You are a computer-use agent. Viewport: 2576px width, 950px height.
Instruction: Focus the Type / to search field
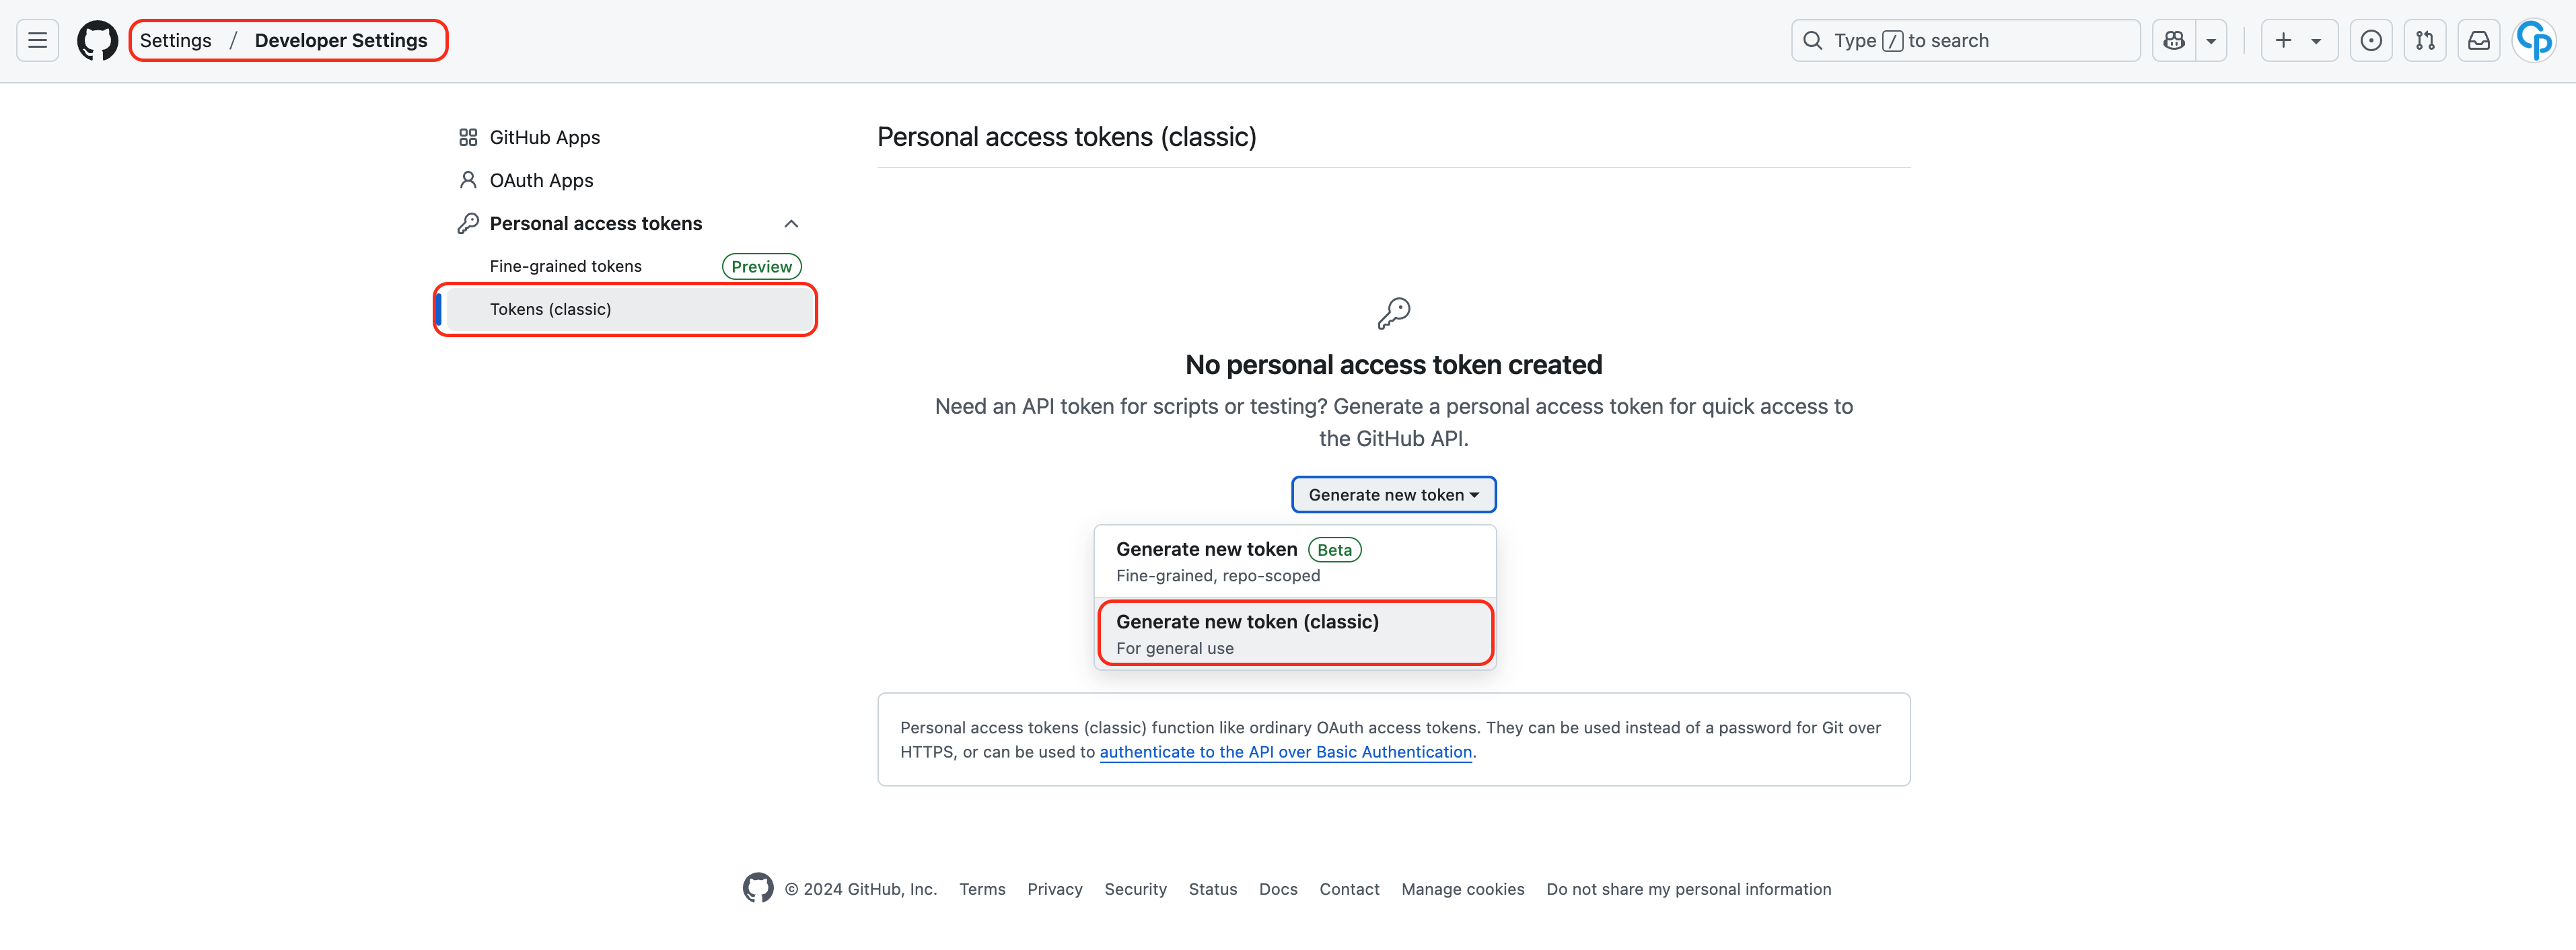click(x=1965, y=40)
